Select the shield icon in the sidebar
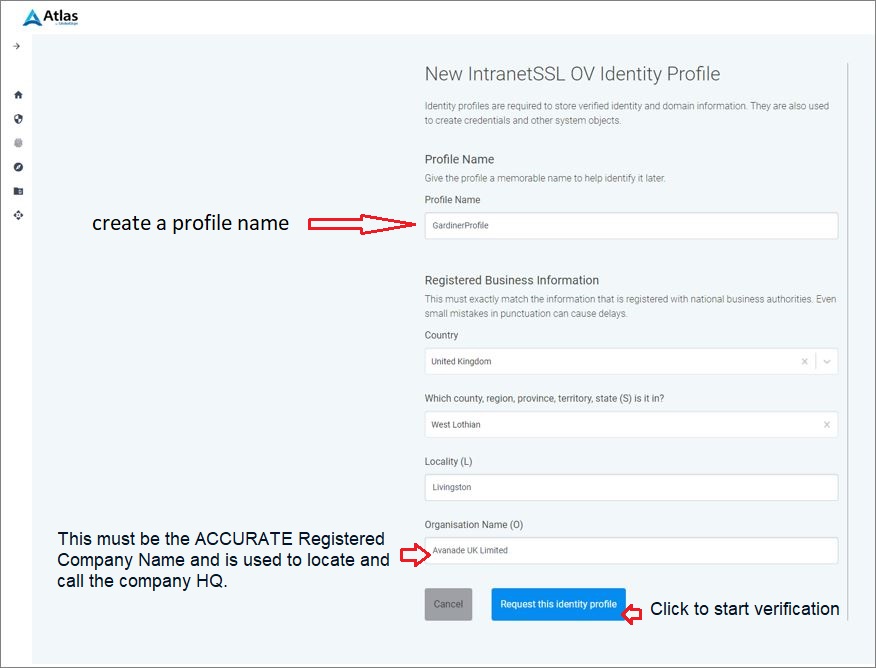The width and height of the screenshot is (876, 668). point(17,118)
